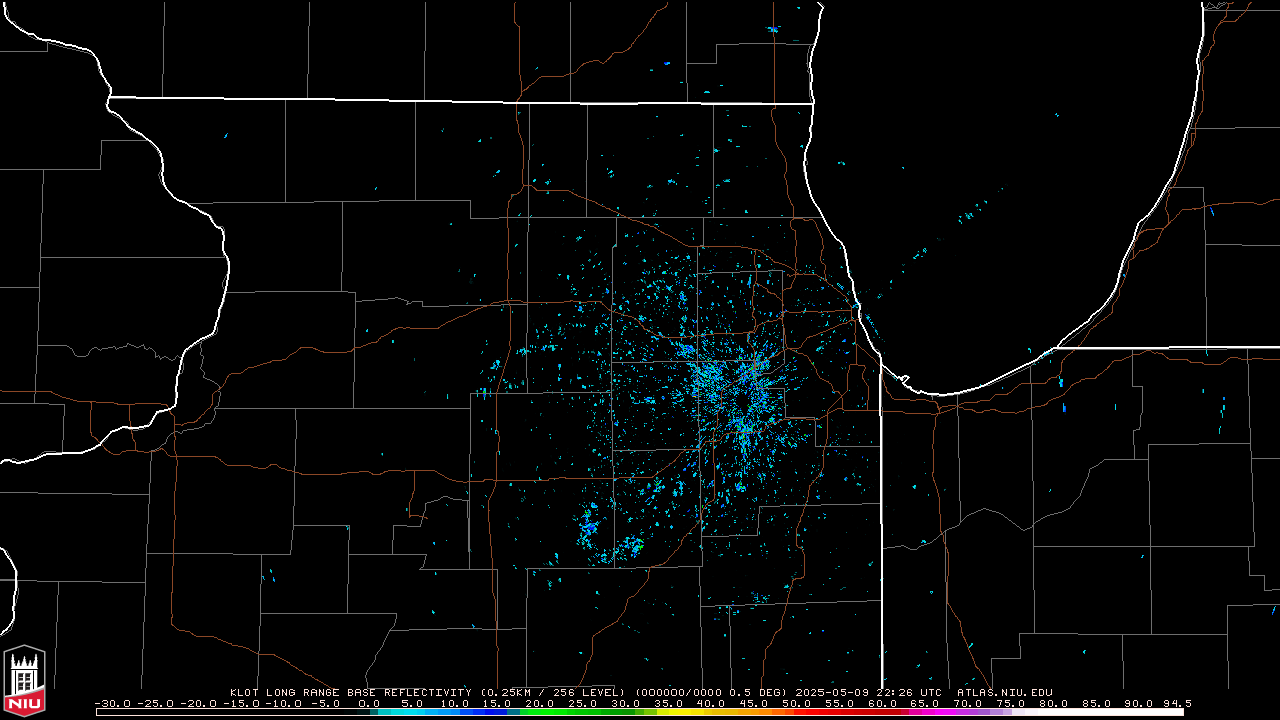Click the KLOT Long Range Base Reflectivity title
This screenshot has width=1280, height=720.
(351, 692)
